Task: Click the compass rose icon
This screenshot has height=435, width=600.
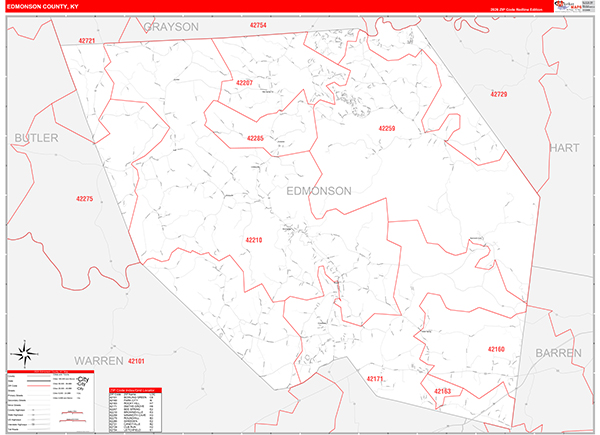Action: 25,354
